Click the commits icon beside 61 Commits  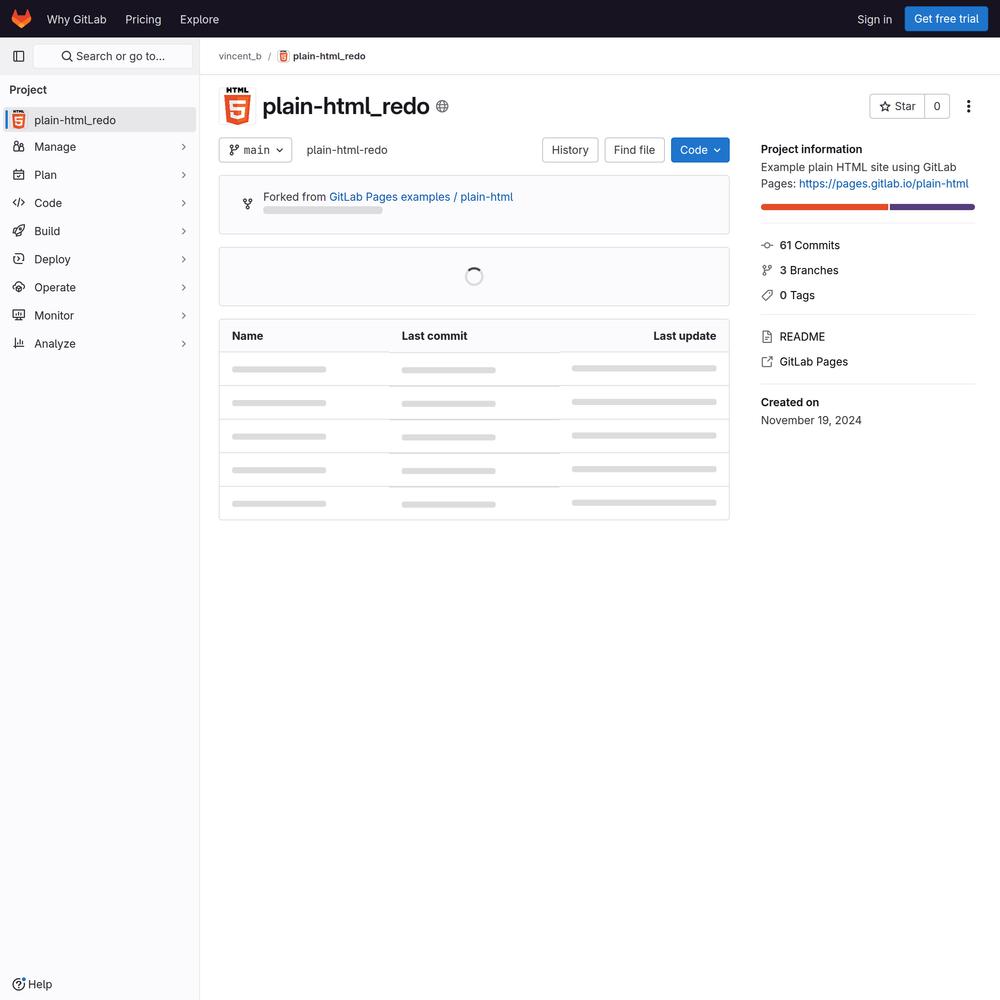pos(767,246)
